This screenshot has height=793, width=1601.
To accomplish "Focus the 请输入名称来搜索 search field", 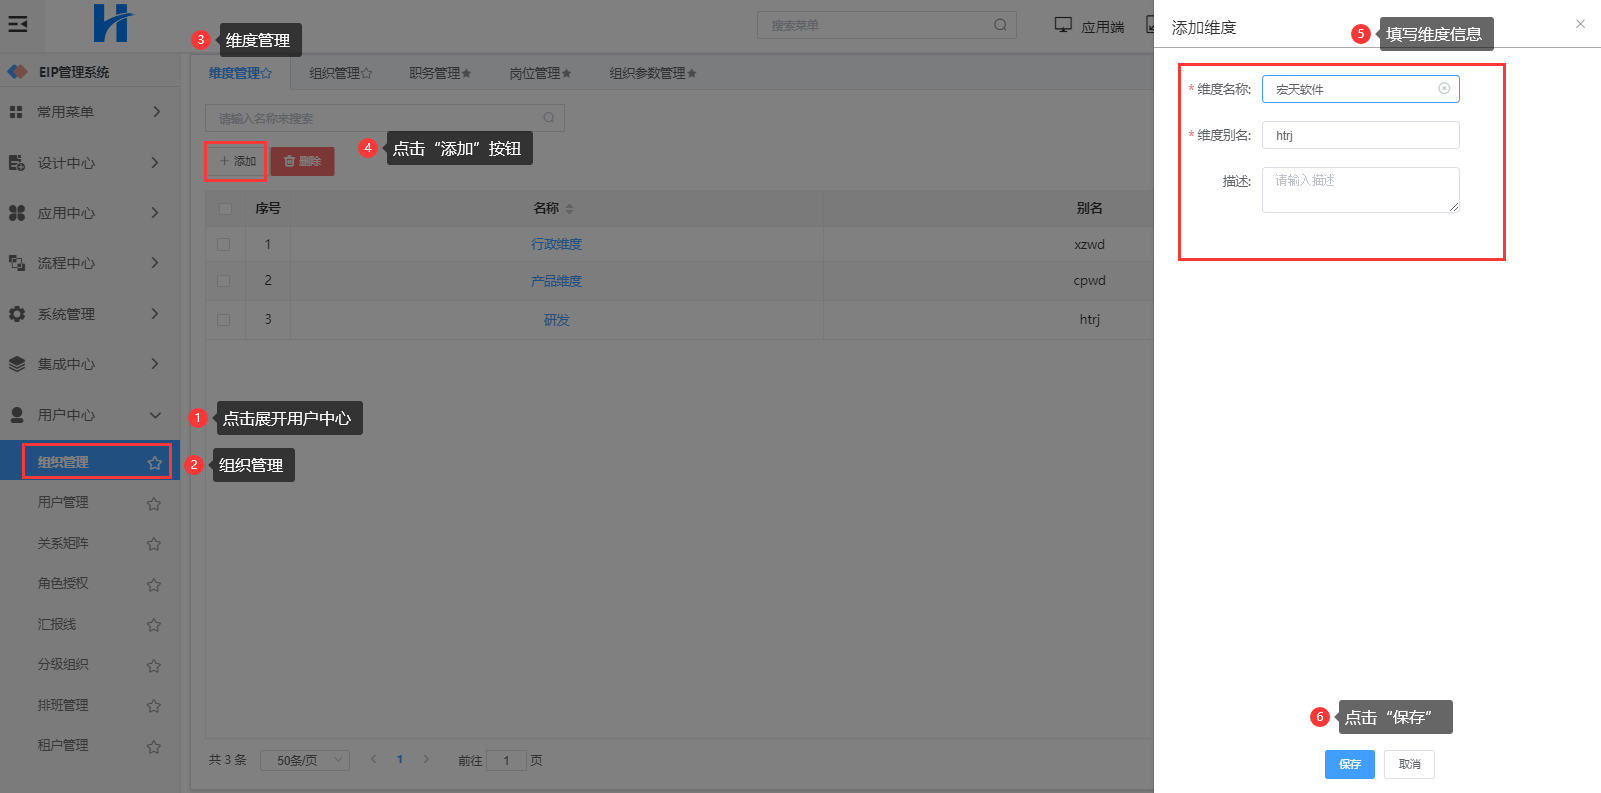I will (385, 118).
